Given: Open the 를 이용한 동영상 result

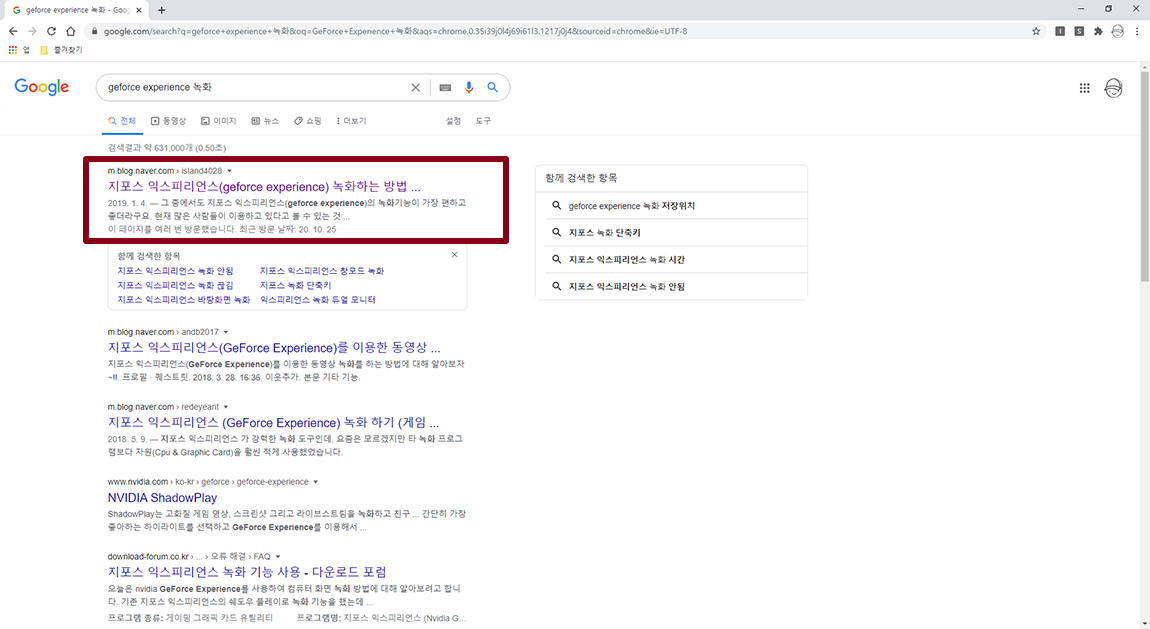Looking at the screenshot, I should [x=274, y=347].
